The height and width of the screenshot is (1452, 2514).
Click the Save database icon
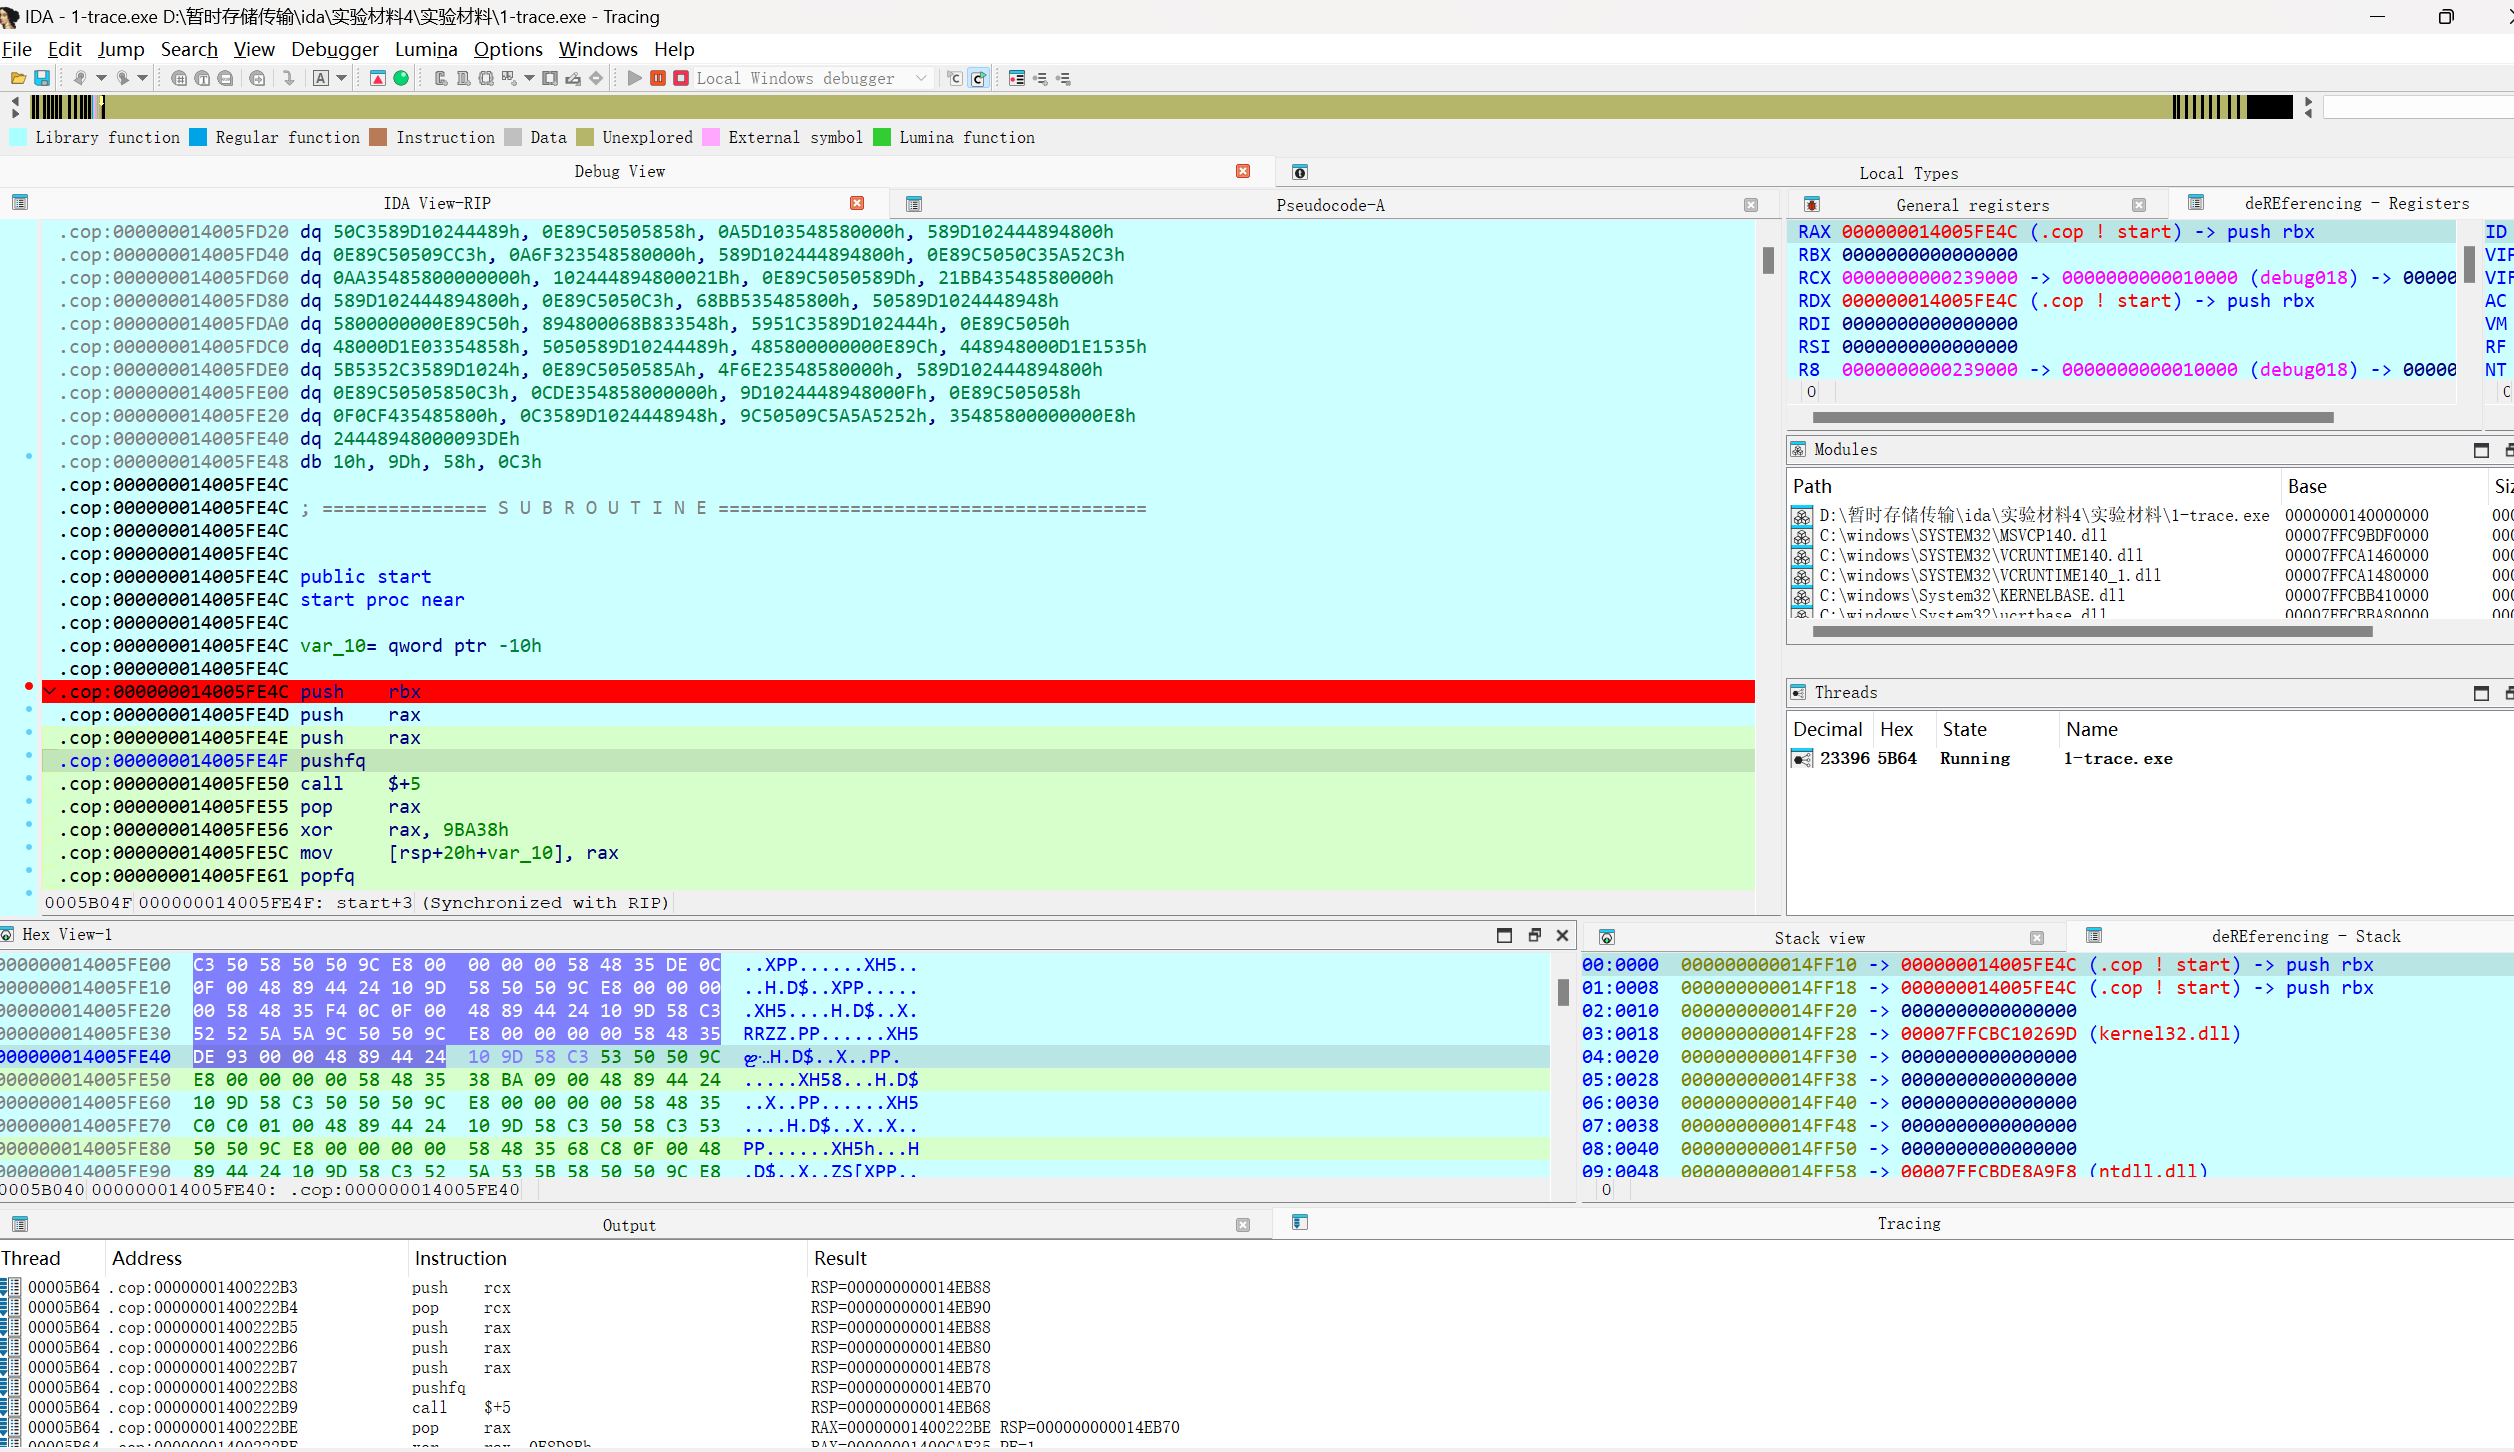pos(42,78)
